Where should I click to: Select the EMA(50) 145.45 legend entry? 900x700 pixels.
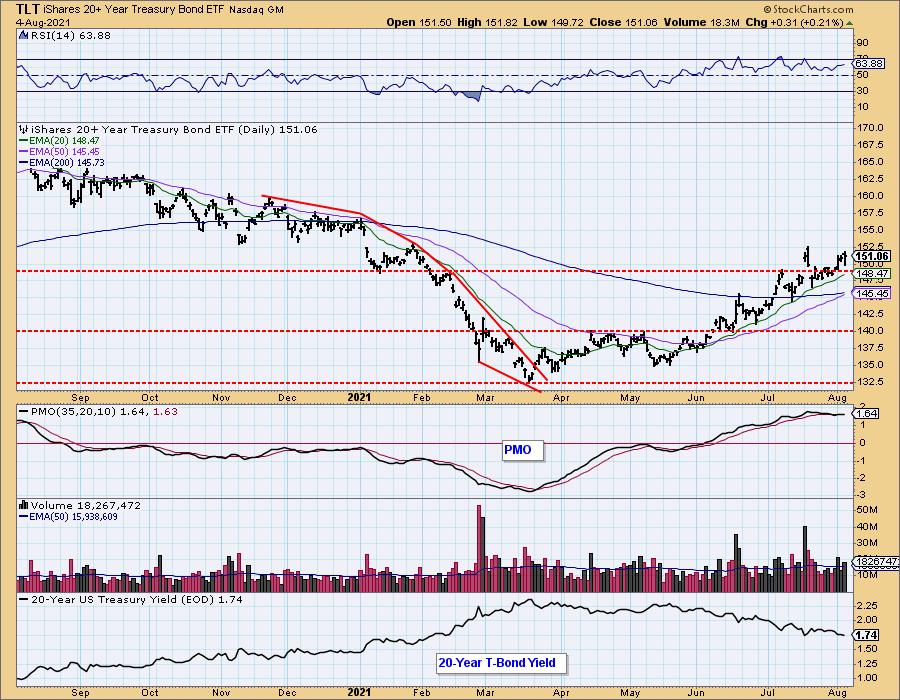click(60, 151)
